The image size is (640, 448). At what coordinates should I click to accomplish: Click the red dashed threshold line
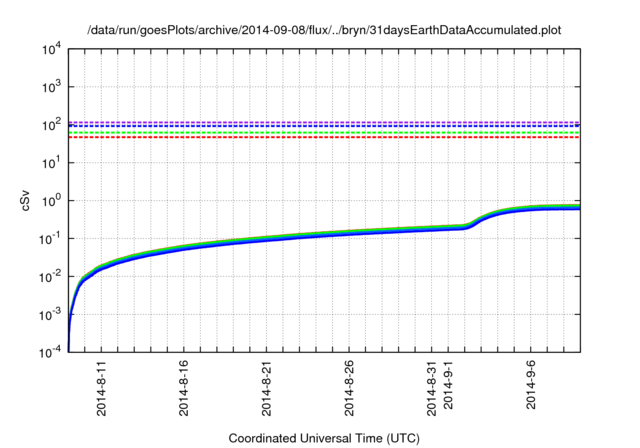tap(324, 137)
